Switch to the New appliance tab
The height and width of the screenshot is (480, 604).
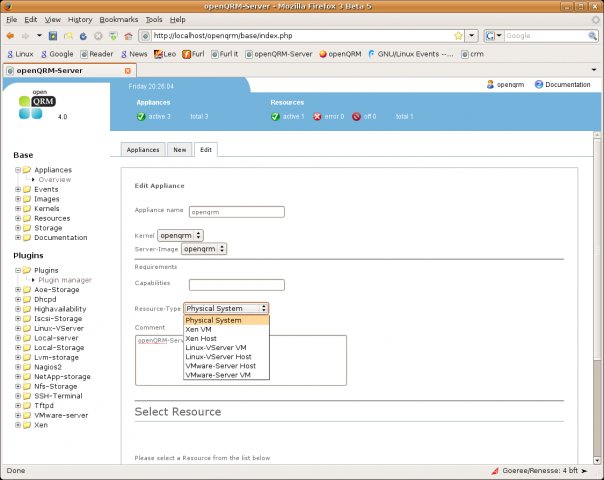coord(180,150)
